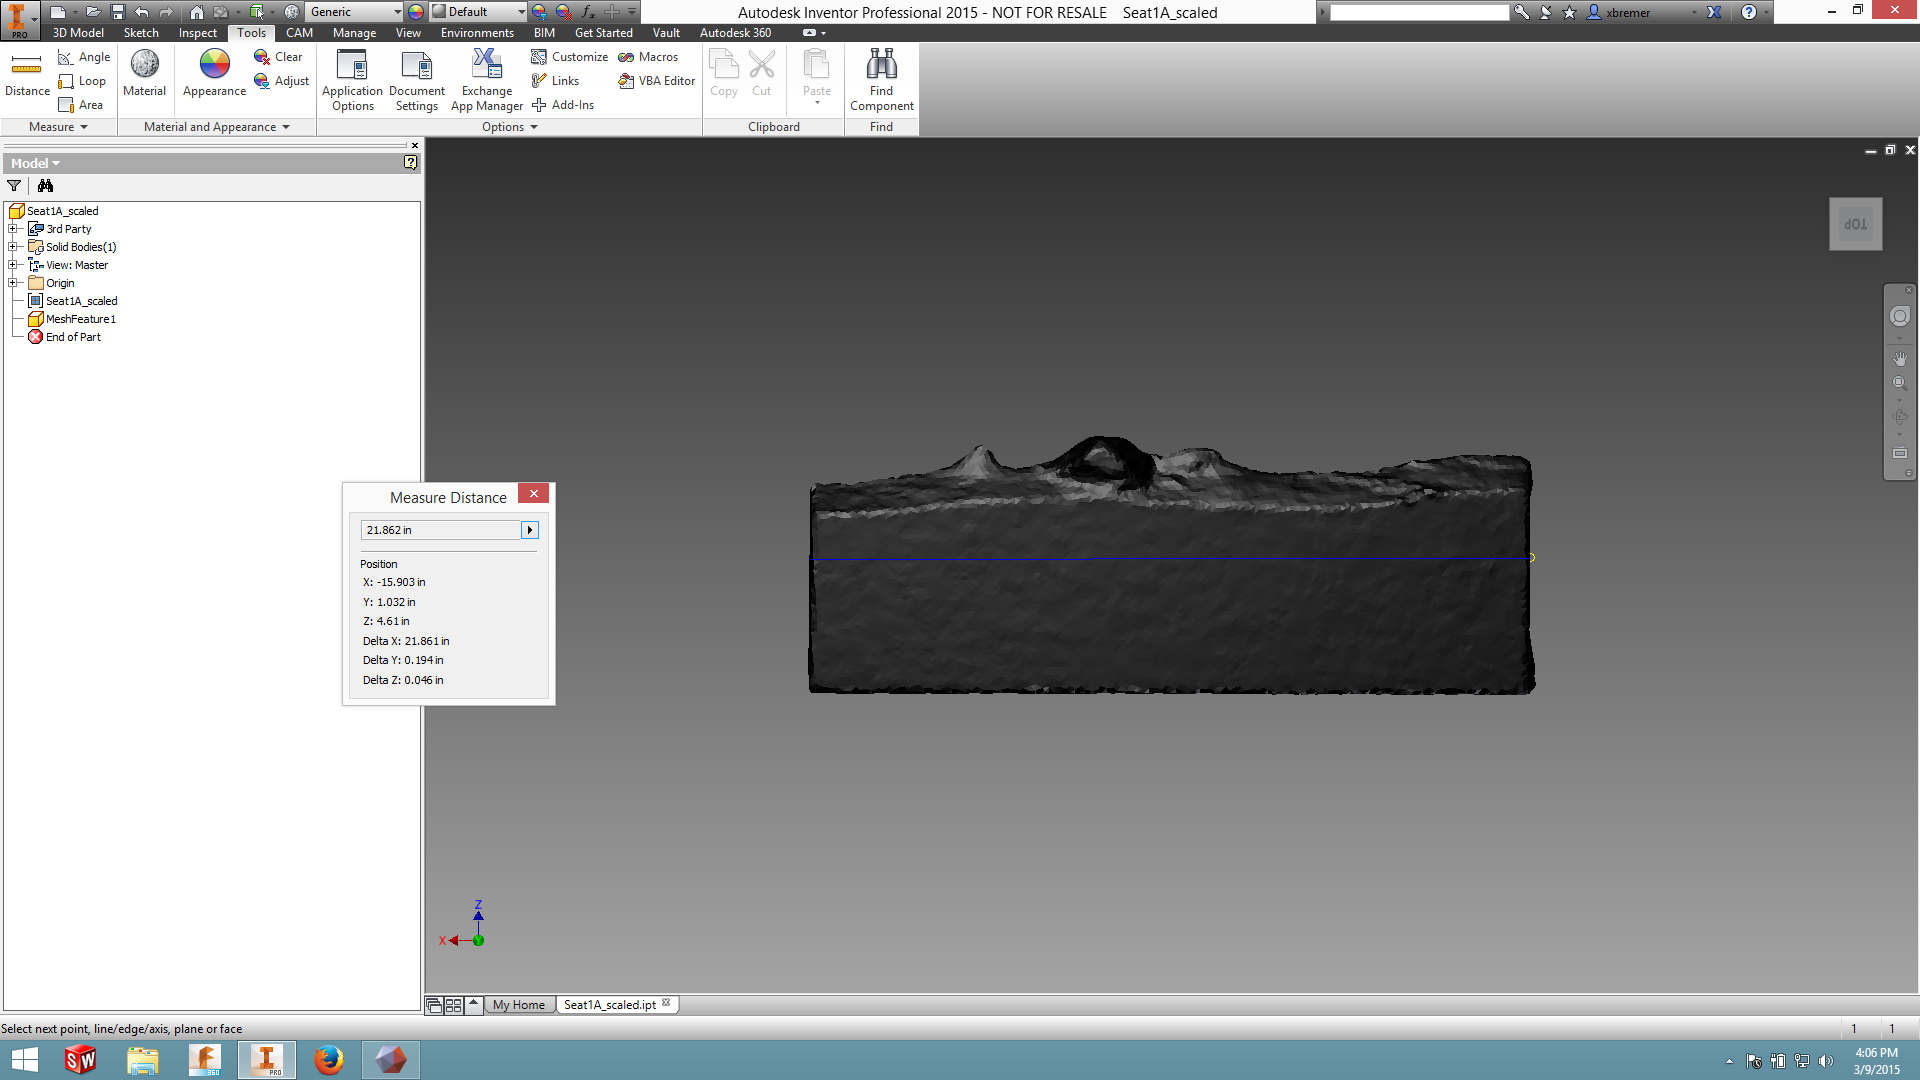
Task: Open the Material browser
Action: click(144, 74)
